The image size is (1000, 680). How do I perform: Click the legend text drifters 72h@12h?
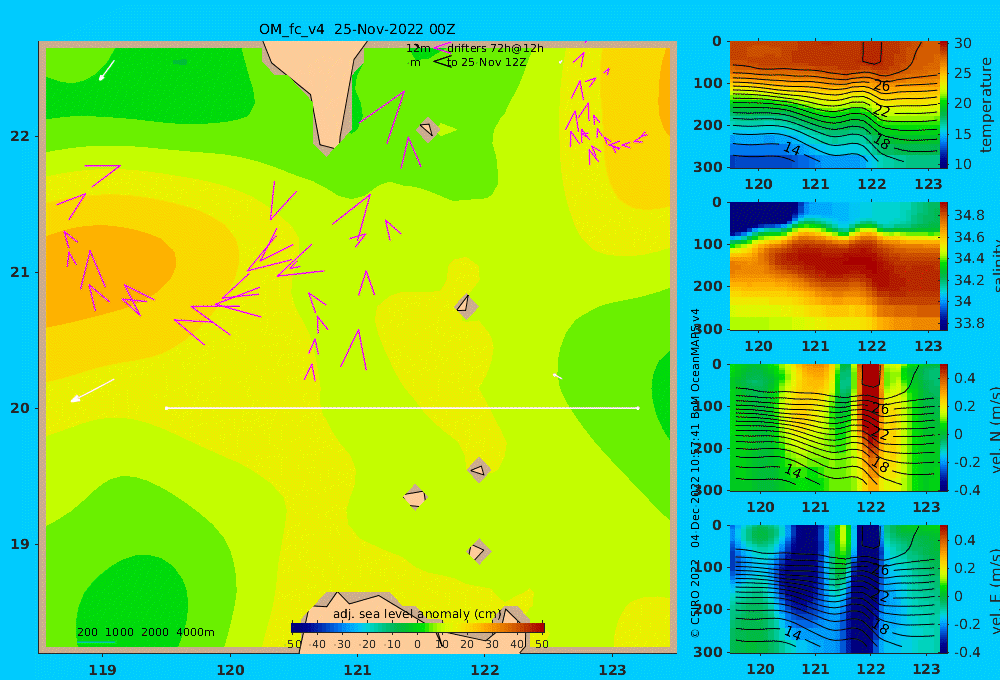pyautogui.click(x=496, y=48)
